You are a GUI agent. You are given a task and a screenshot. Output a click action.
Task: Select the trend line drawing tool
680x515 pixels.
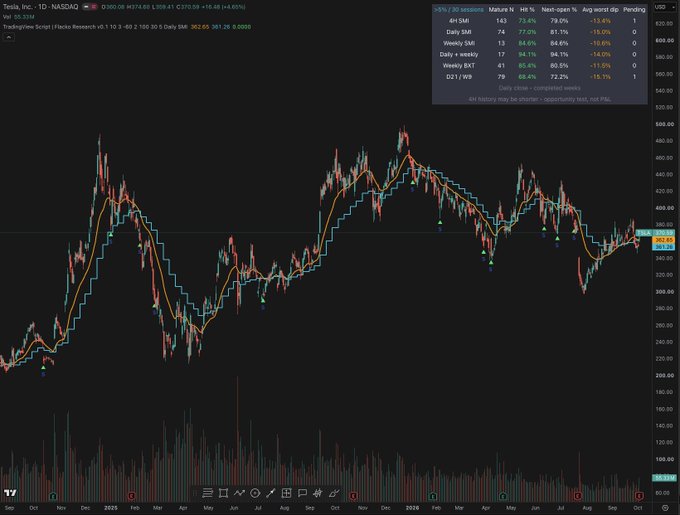point(271,493)
